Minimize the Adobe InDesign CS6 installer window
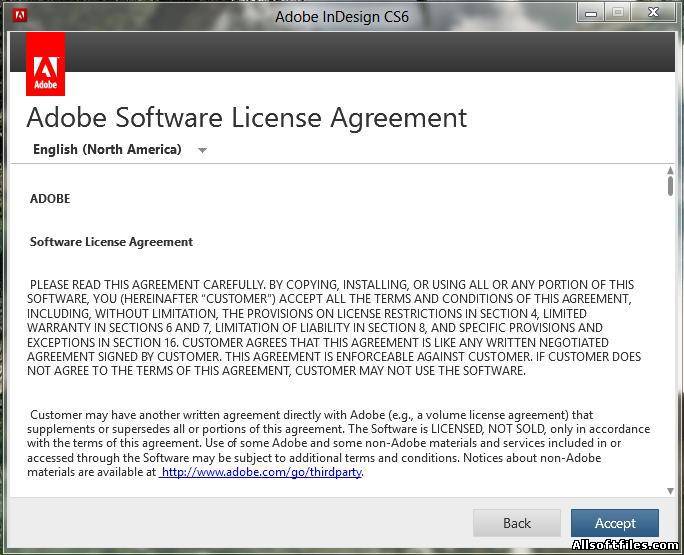The height and width of the screenshot is (555, 684). click(591, 13)
